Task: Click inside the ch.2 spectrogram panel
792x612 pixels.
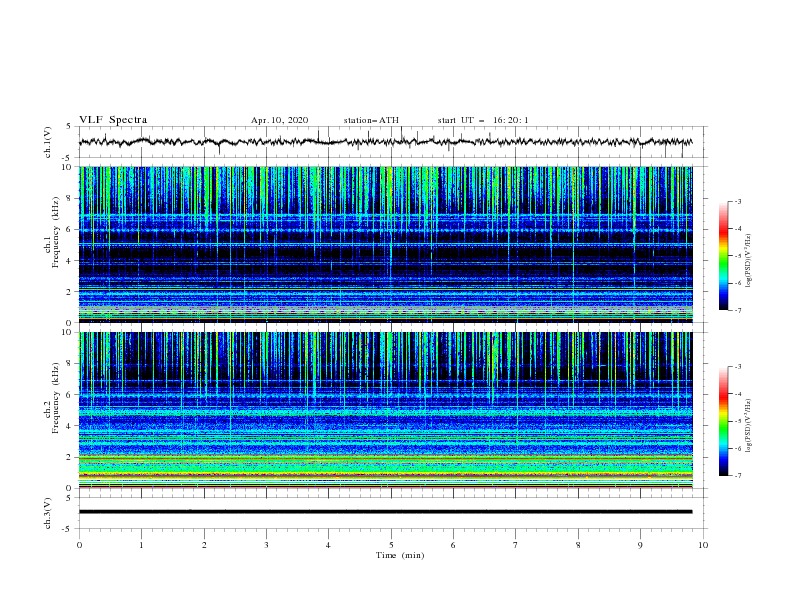Action: (x=385, y=410)
